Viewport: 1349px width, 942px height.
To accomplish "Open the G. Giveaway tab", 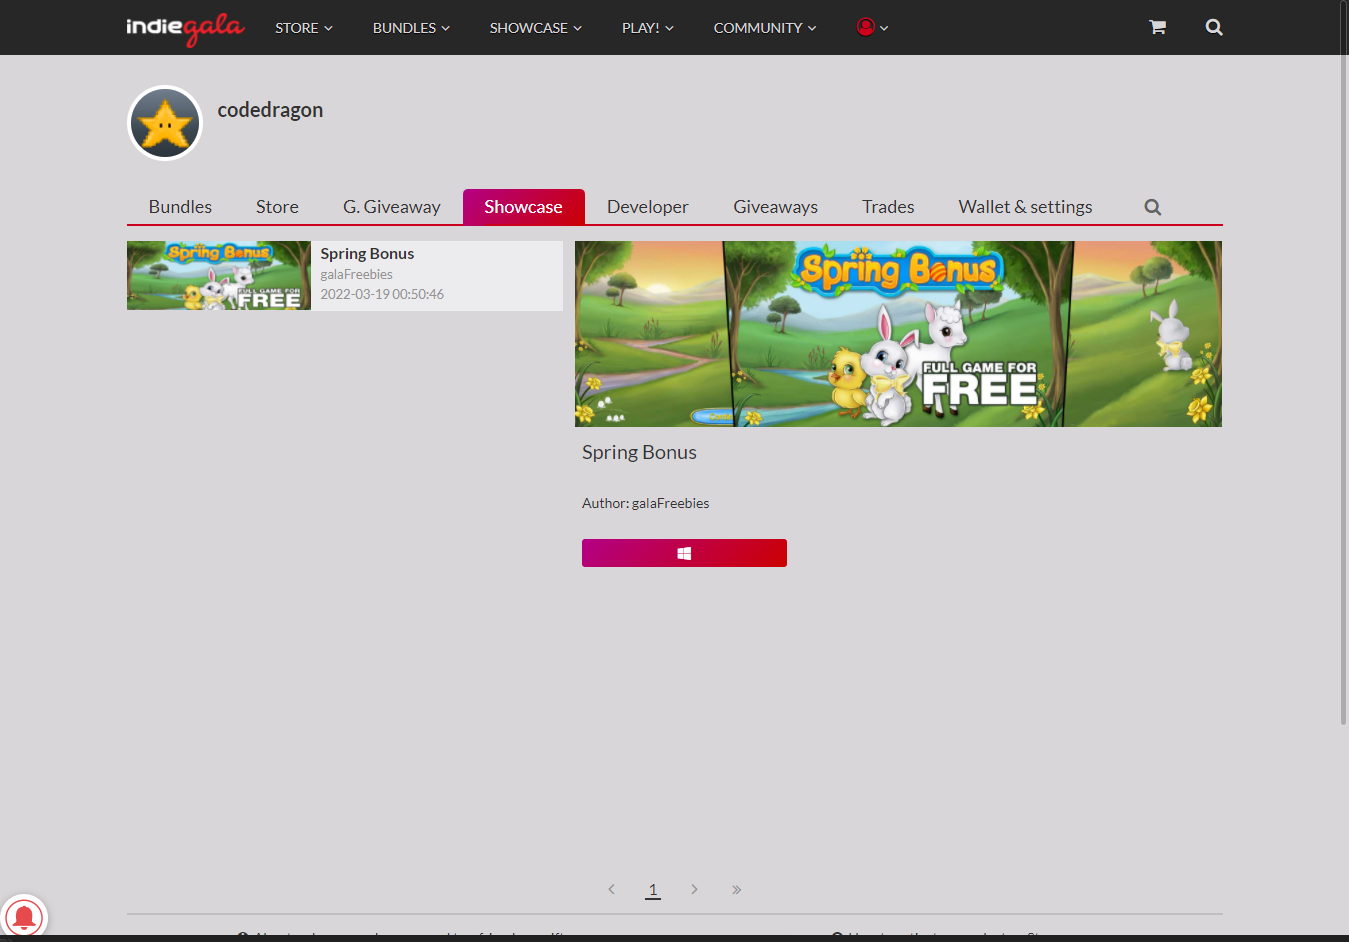I will pos(392,207).
